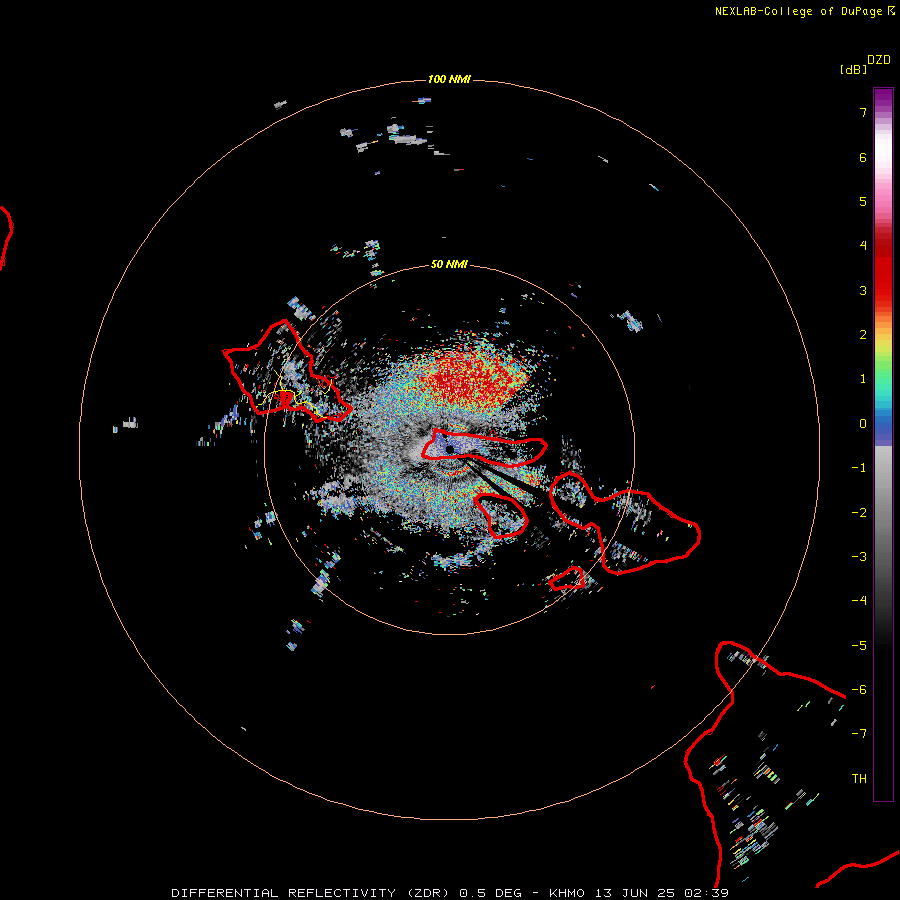Click the blue band near zero on colorbar
Image resolution: width=900 pixels, height=900 pixels.
(x=883, y=425)
